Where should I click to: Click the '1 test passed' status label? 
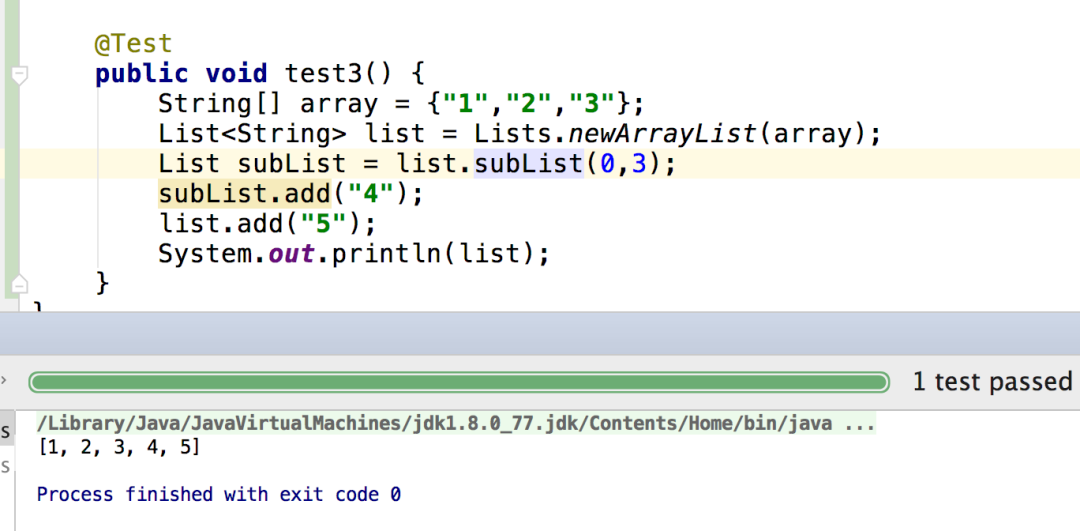[x=993, y=382]
